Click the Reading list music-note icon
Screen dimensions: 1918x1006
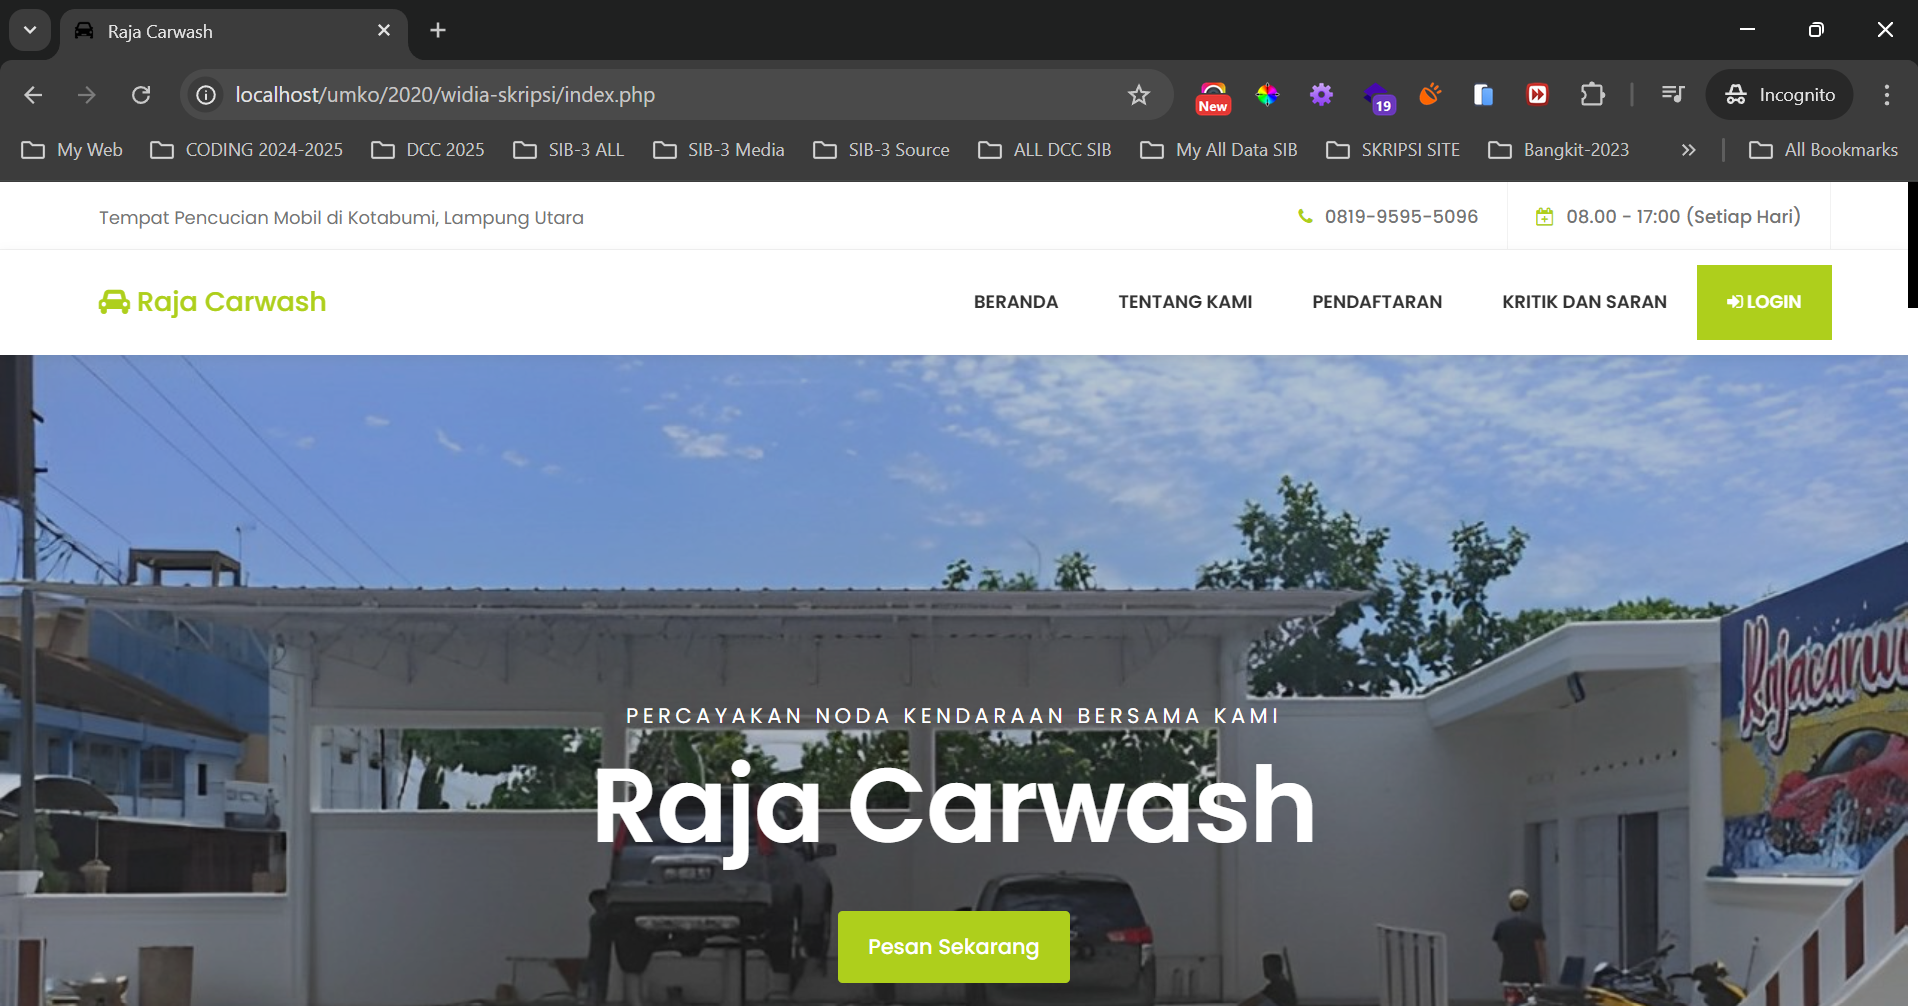[x=1672, y=94]
